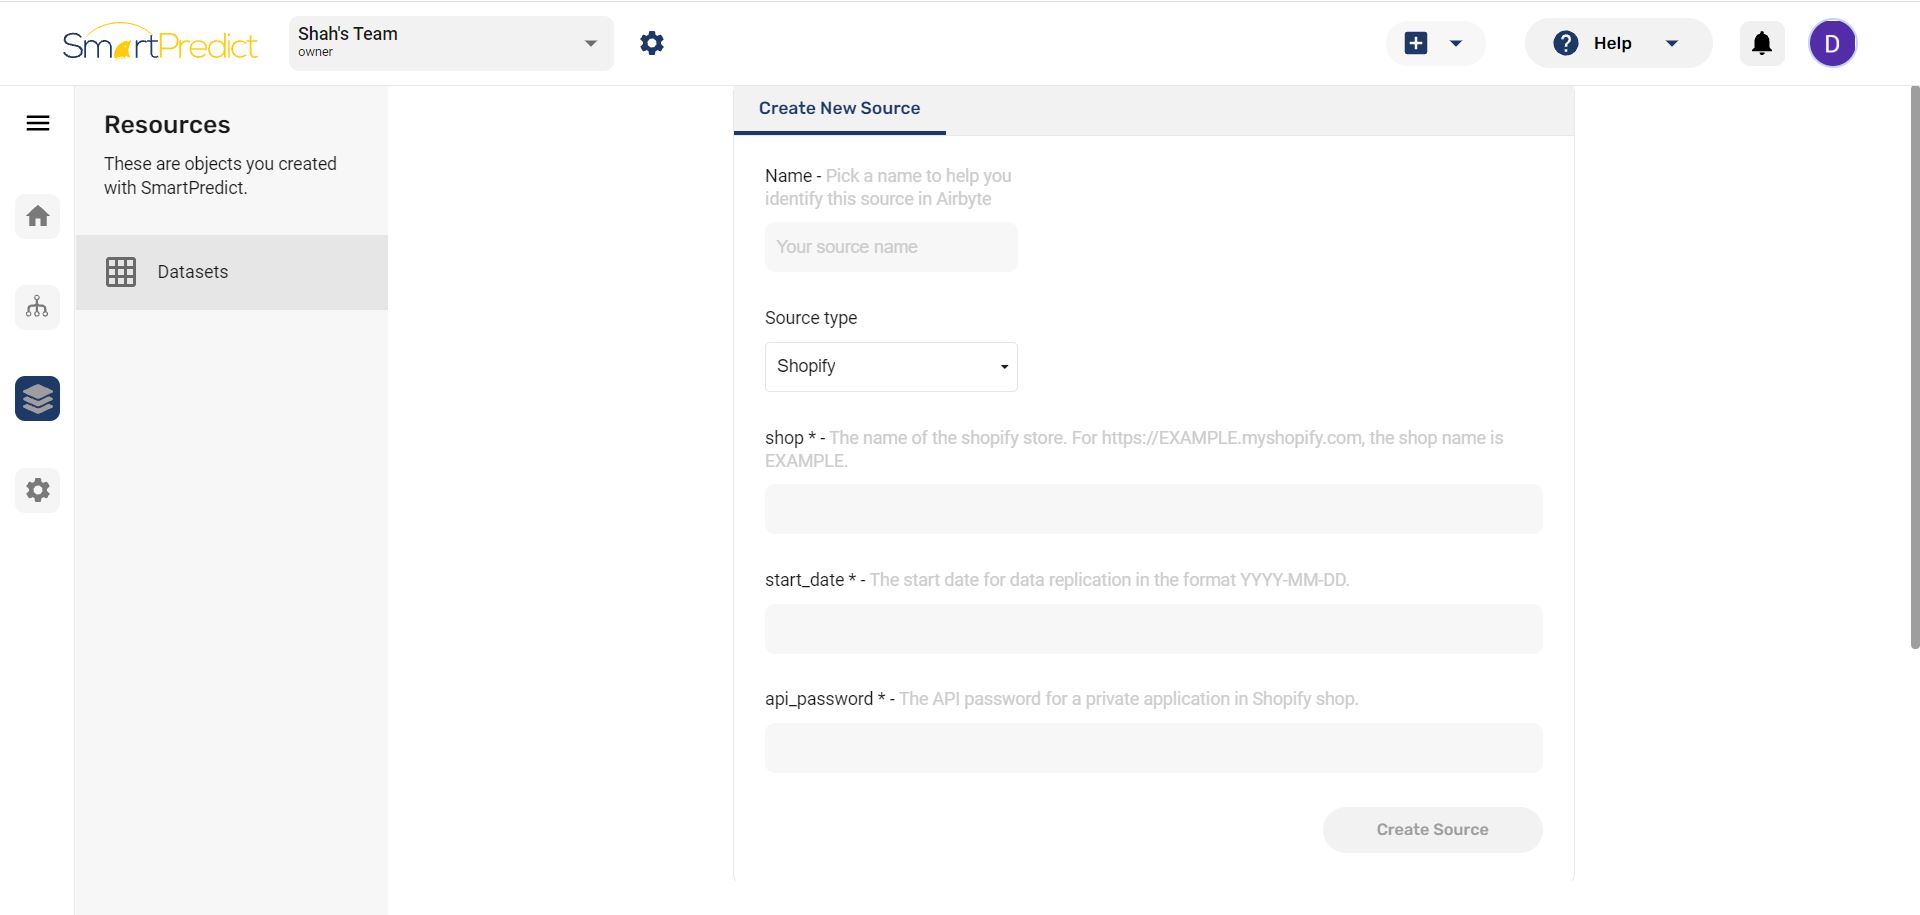
Task: Click the Help button label
Action: (1612, 43)
